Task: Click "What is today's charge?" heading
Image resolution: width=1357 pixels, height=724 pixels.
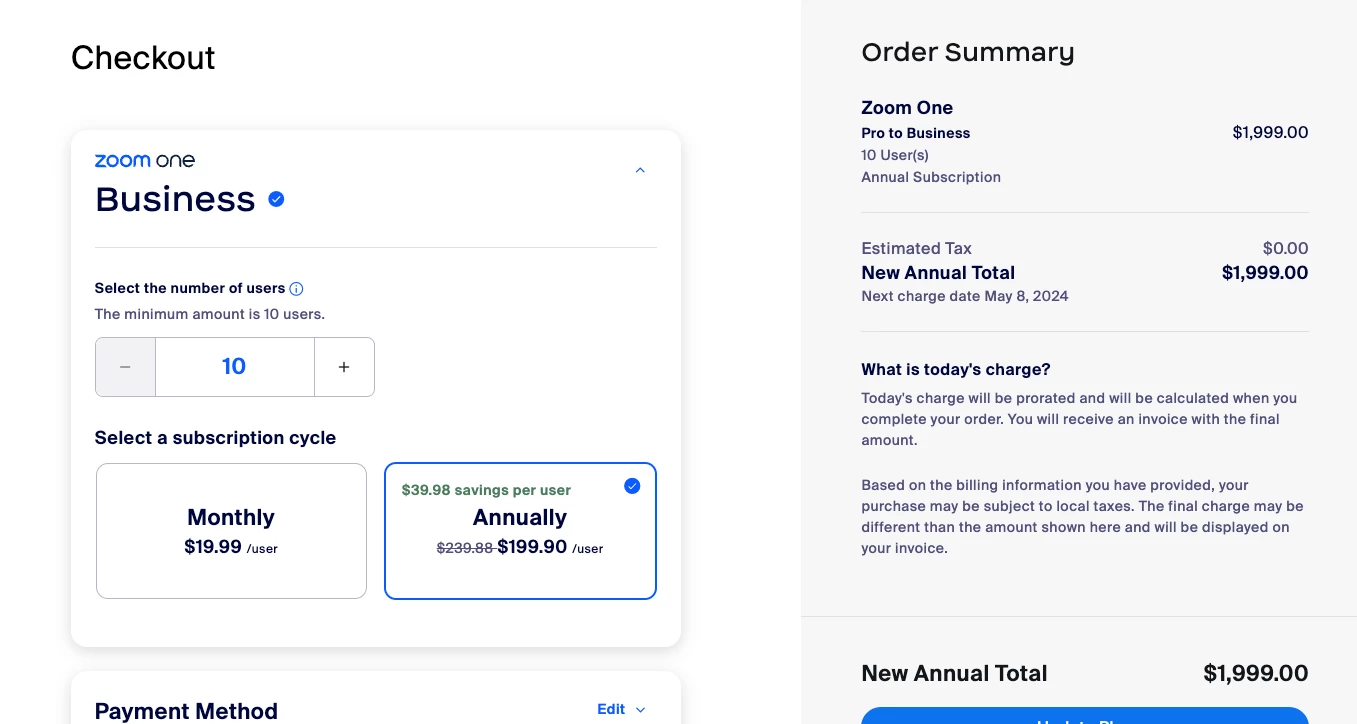Action: pyautogui.click(x=956, y=370)
